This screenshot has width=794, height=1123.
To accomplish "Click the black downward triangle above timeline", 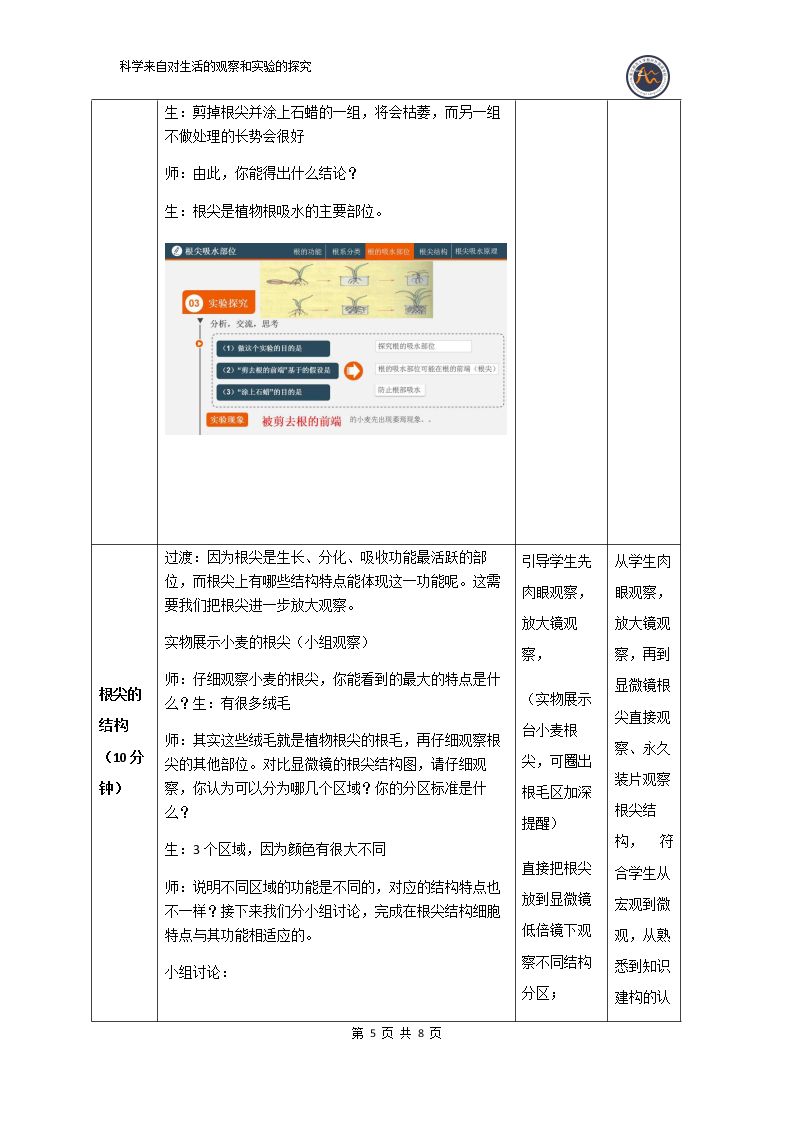I will click(x=200, y=322).
